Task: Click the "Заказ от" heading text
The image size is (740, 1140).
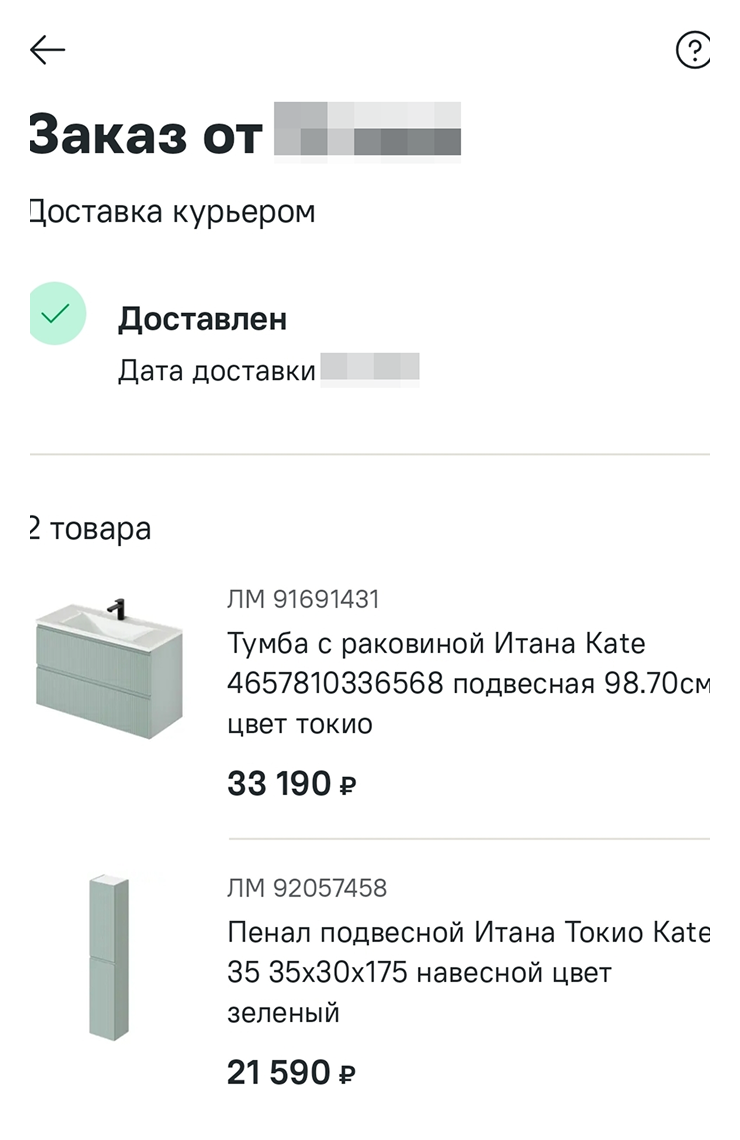Action: coord(145,134)
